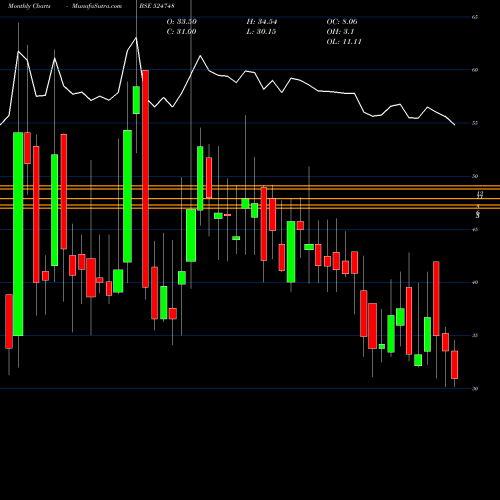Select the low value "L: 30.15"
The height and width of the screenshot is (500, 500).
pos(261,32)
